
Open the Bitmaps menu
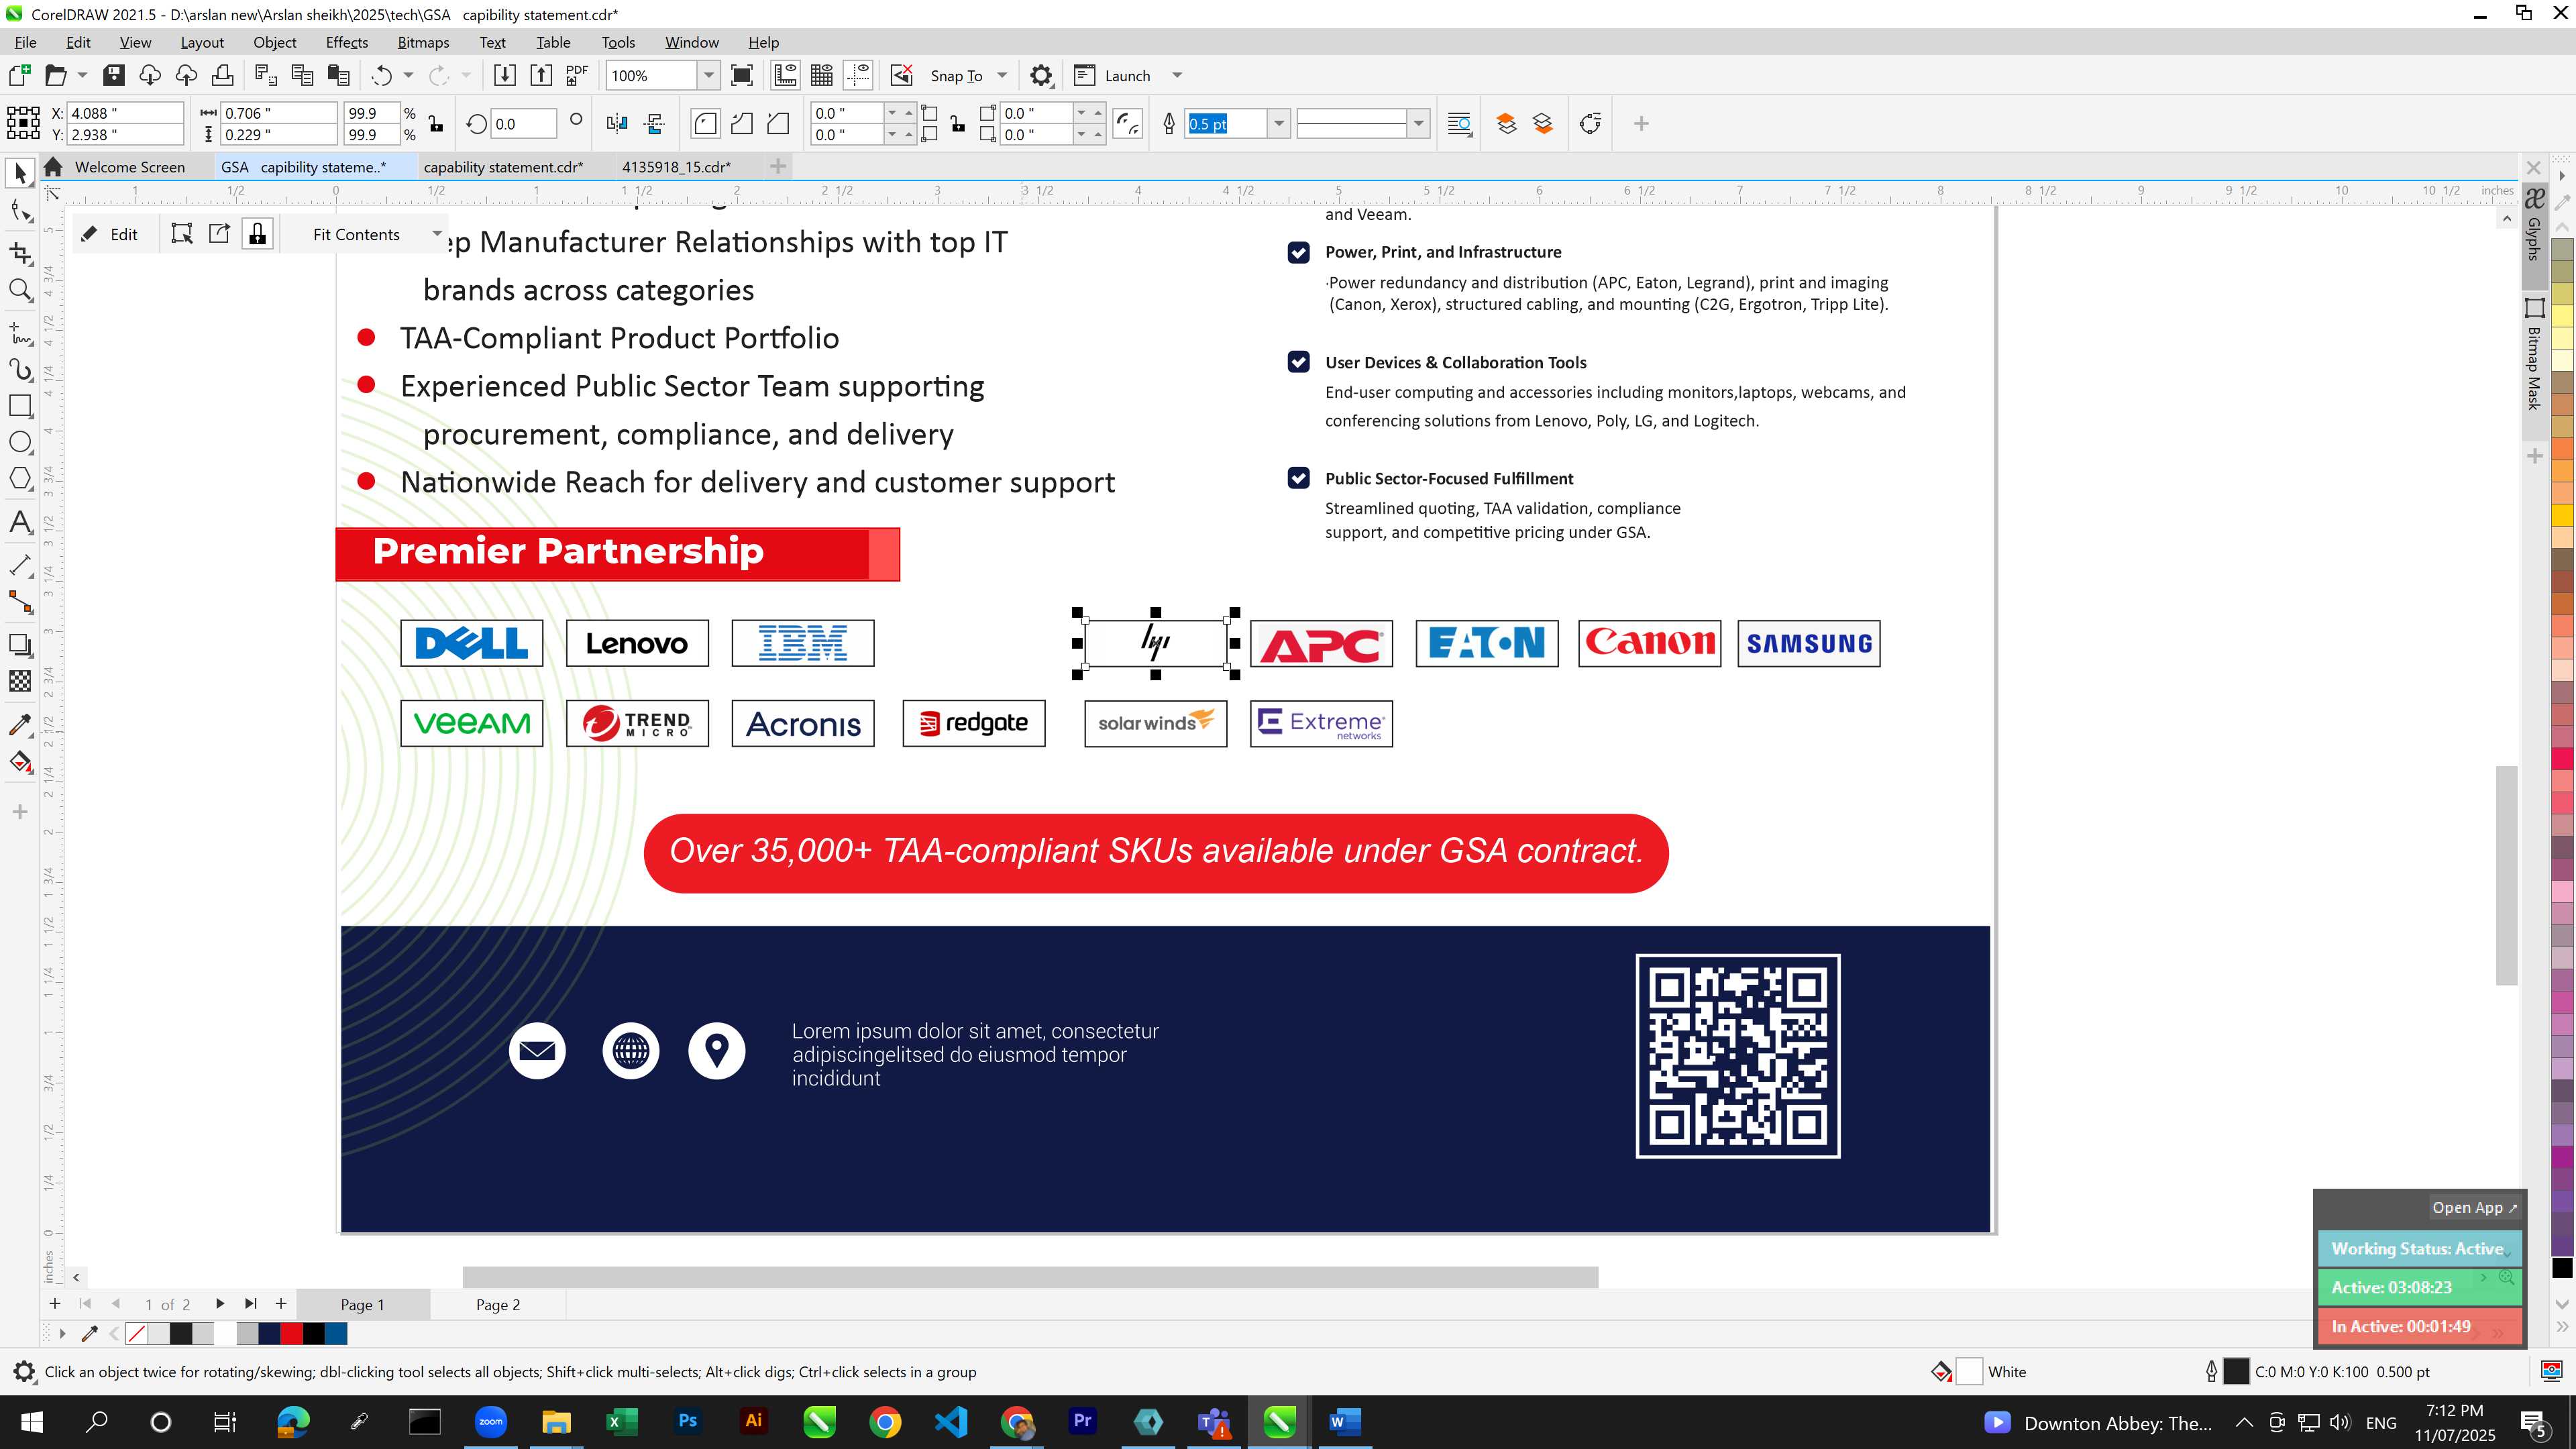pyautogui.click(x=423, y=42)
